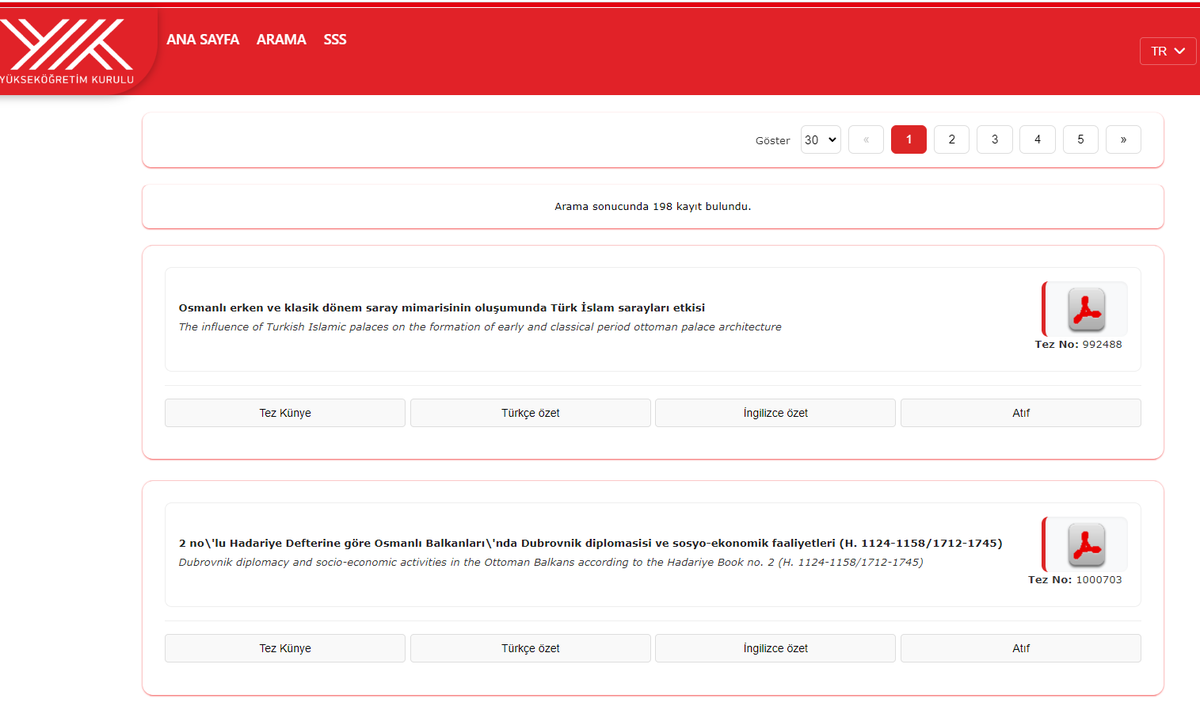Screen dimensions: 1200x714
Task: Show İngilizce özet for palace architecture thesis
Action: pos(776,413)
